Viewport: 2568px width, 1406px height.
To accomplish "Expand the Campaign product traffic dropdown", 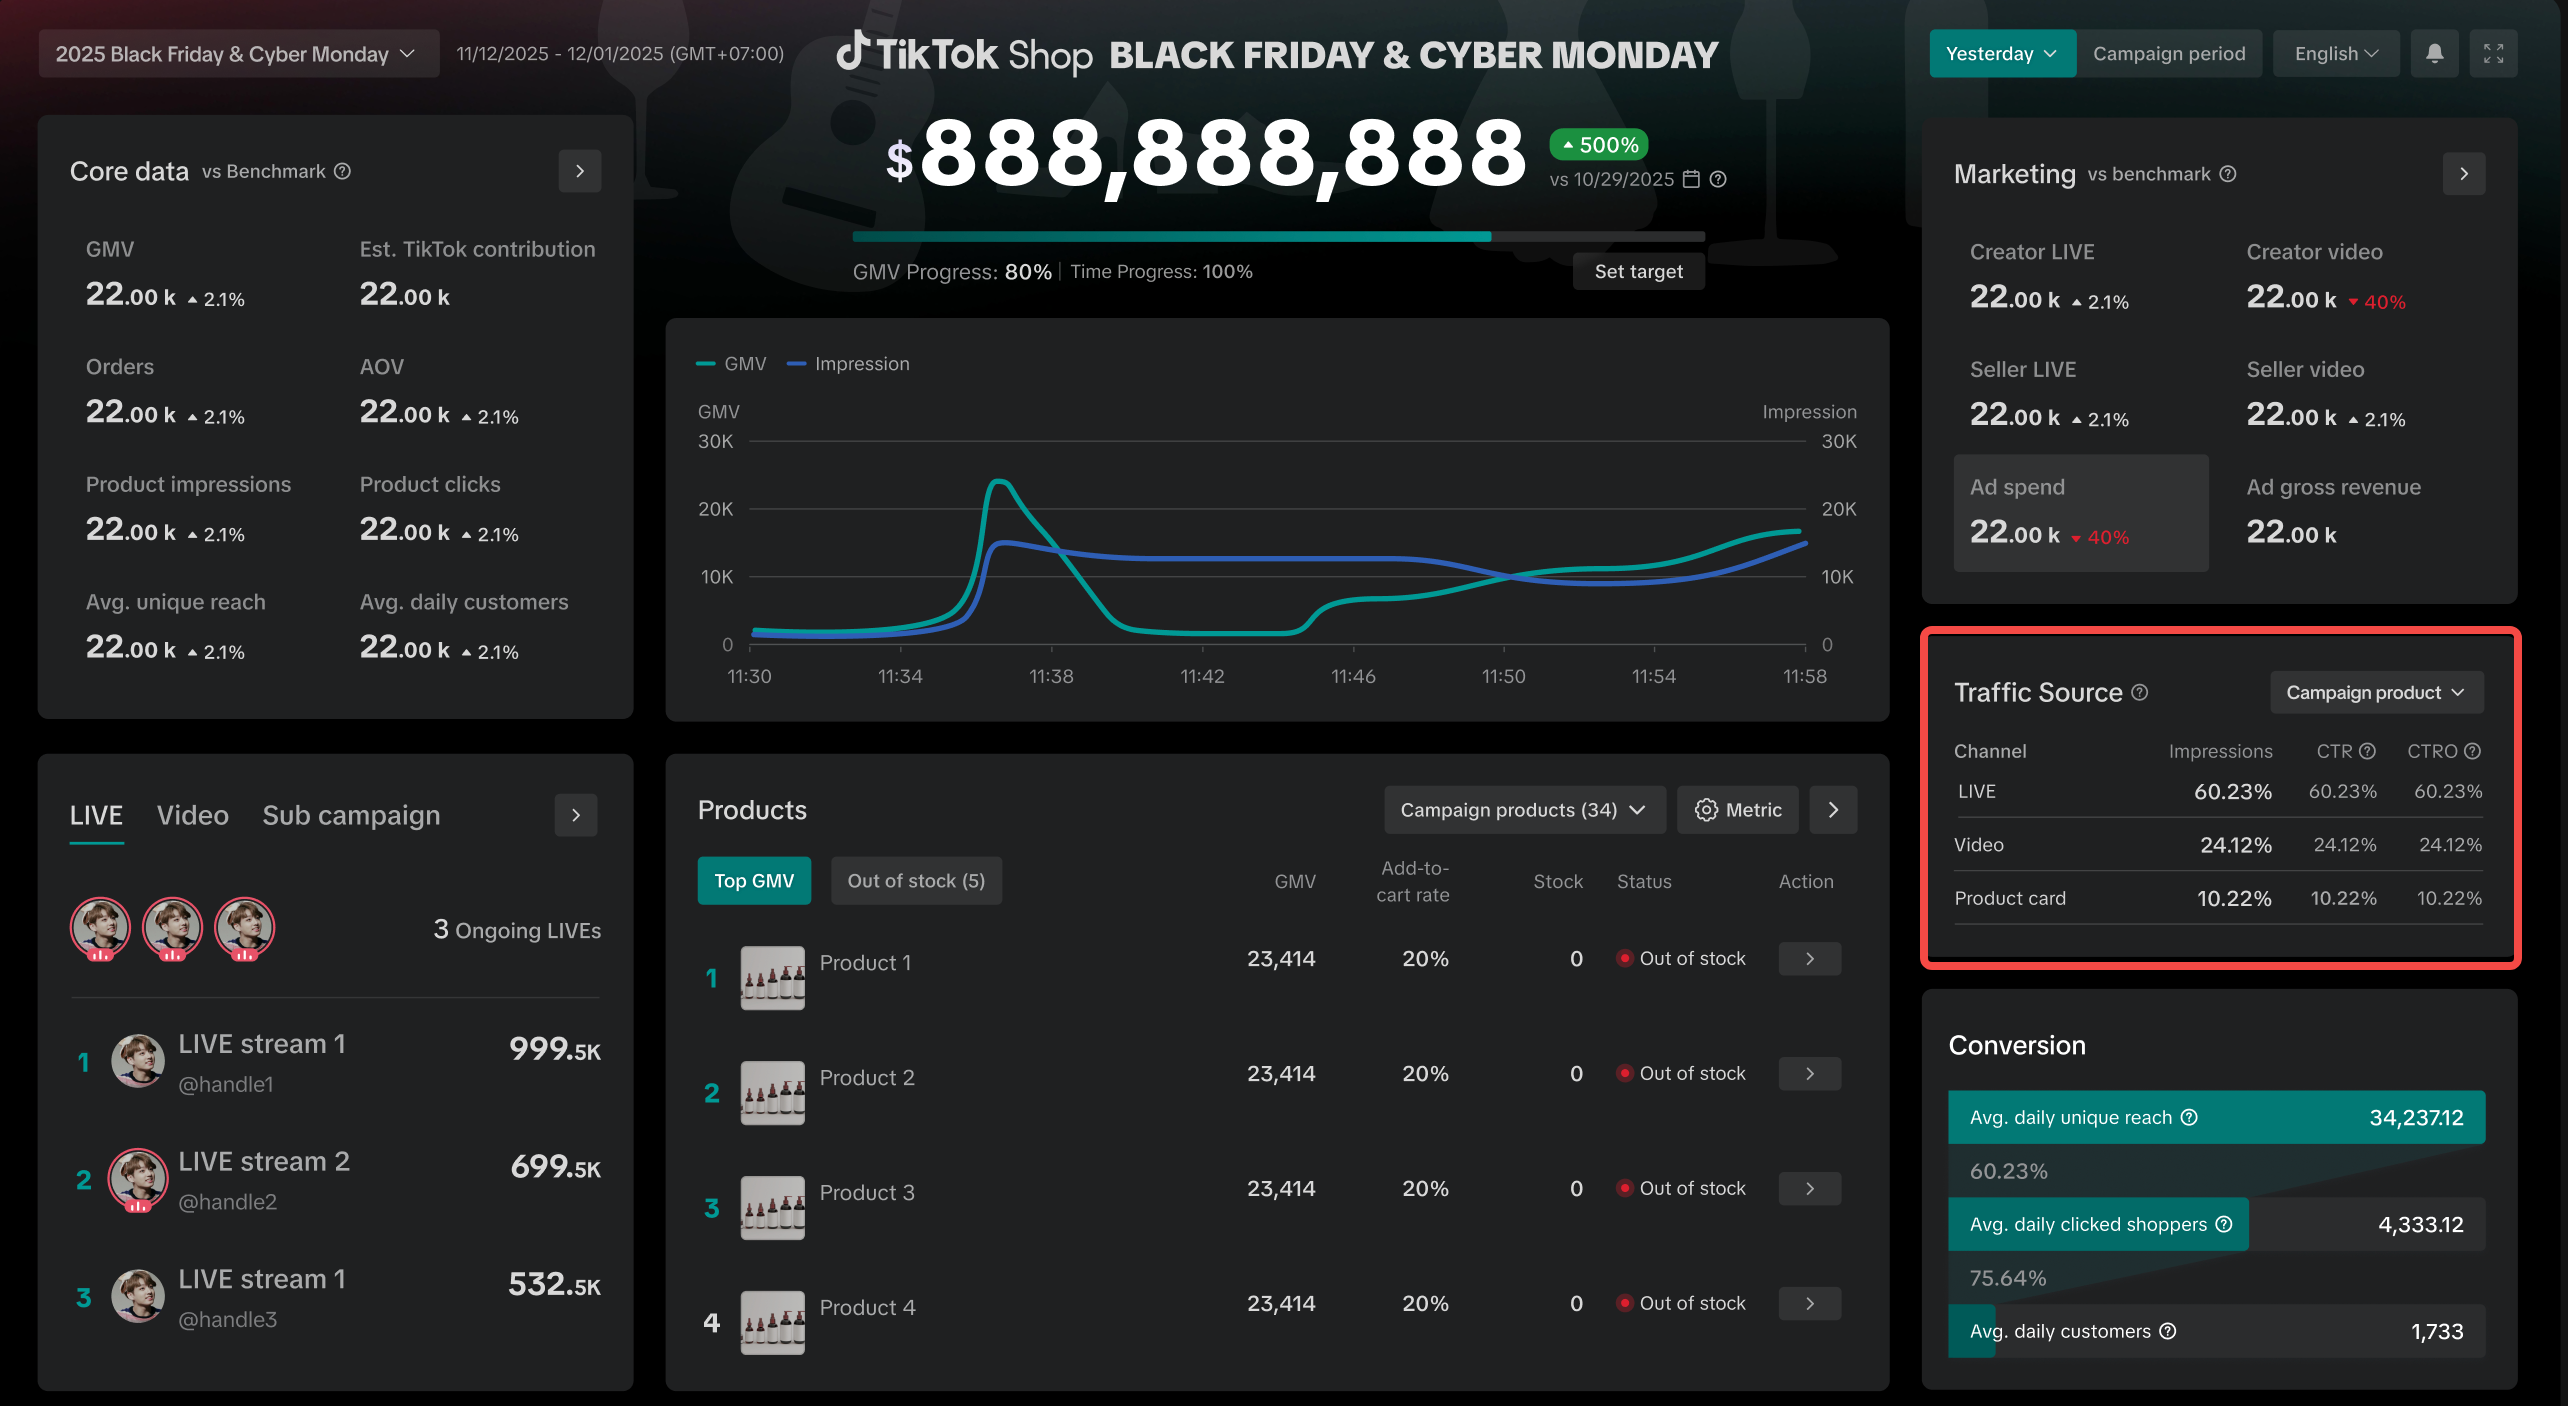I will coord(2376,692).
